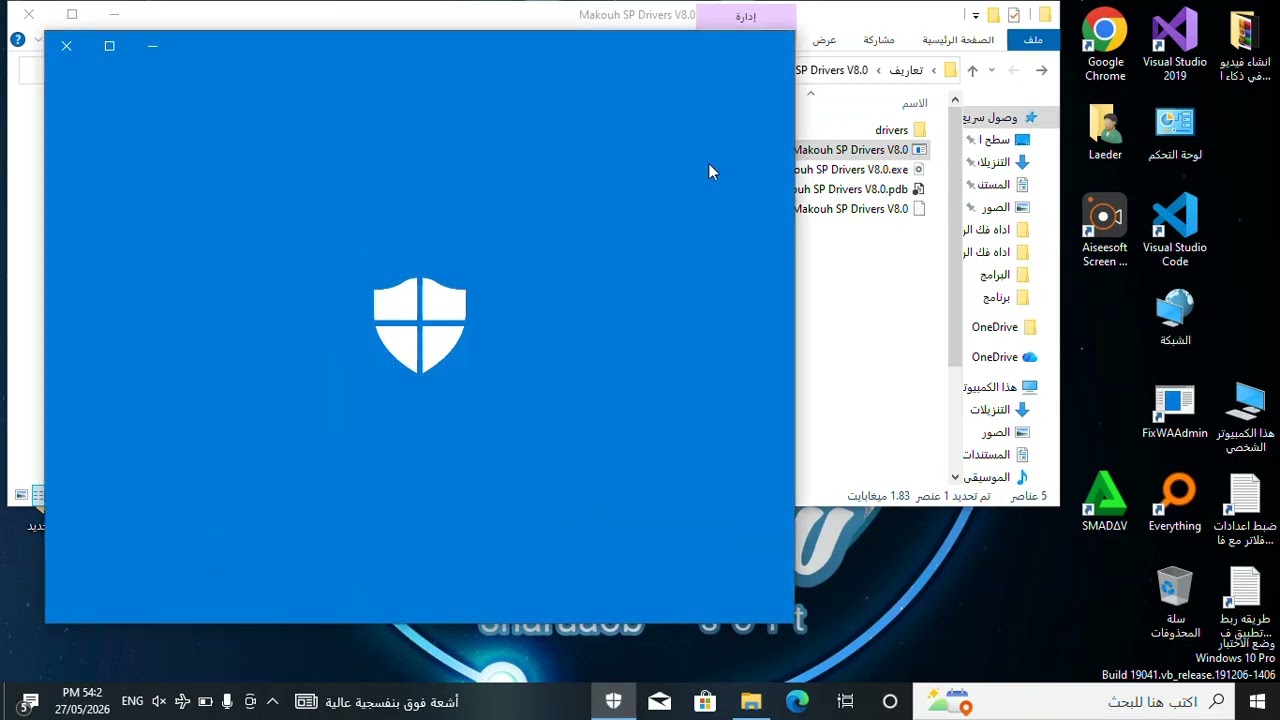Expand breadcrumb chevron after تعاريف
The image size is (1280, 720).
point(879,70)
